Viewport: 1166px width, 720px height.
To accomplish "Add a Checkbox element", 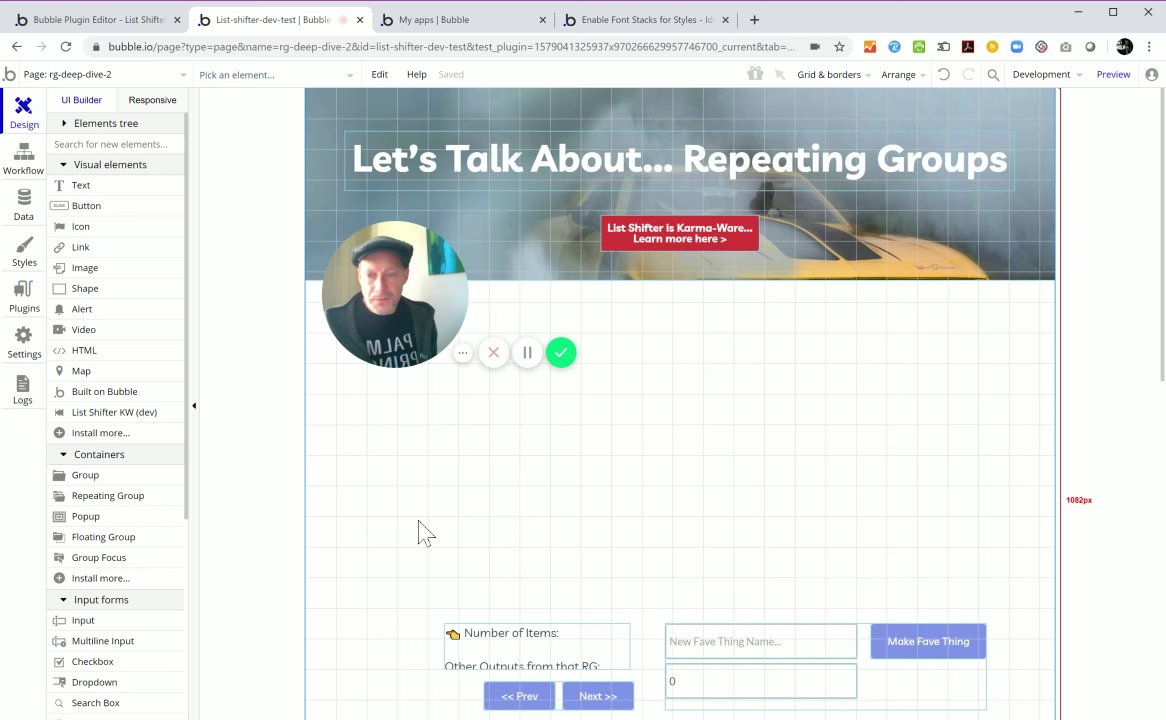I will (116, 662).
